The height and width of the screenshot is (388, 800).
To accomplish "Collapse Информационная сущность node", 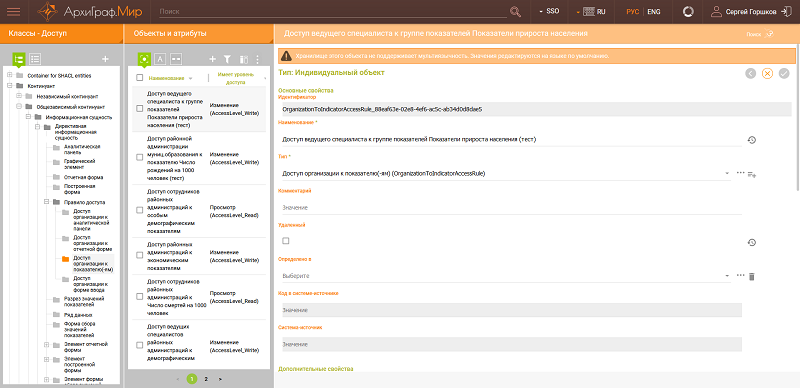I will [29, 117].
